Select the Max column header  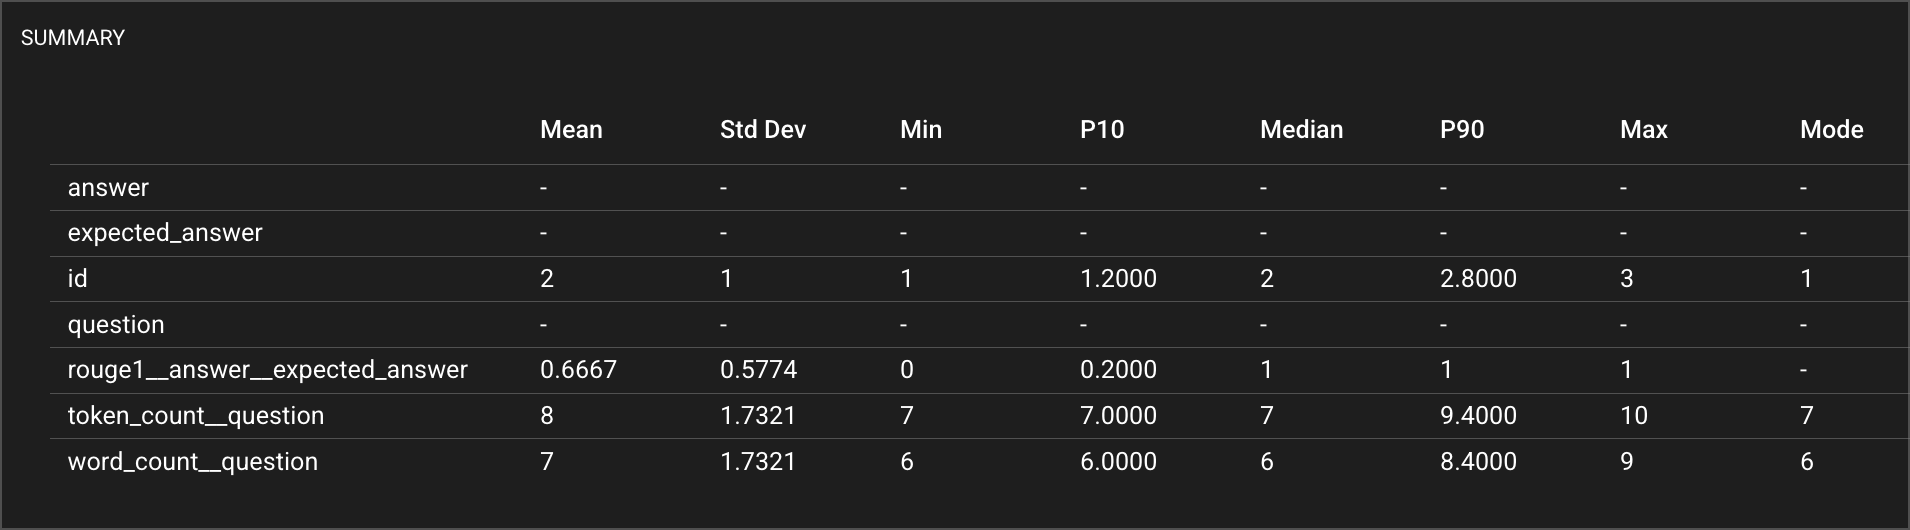click(x=1643, y=129)
